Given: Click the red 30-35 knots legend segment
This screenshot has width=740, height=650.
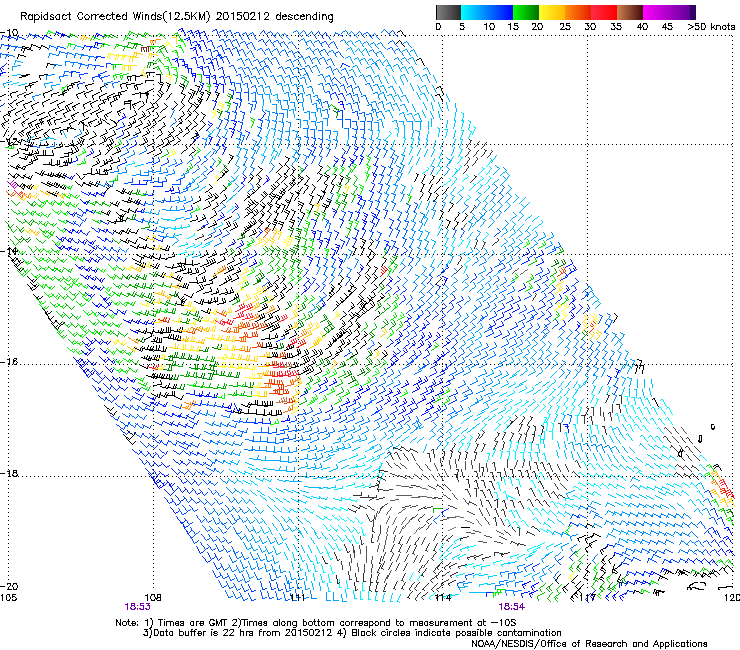Looking at the screenshot, I should click(x=604, y=12).
